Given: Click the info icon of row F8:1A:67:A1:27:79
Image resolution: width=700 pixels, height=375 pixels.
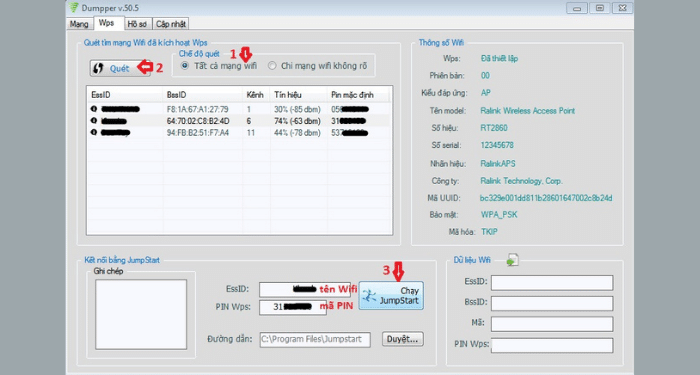Looking at the screenshot, I should coord(94,108).
